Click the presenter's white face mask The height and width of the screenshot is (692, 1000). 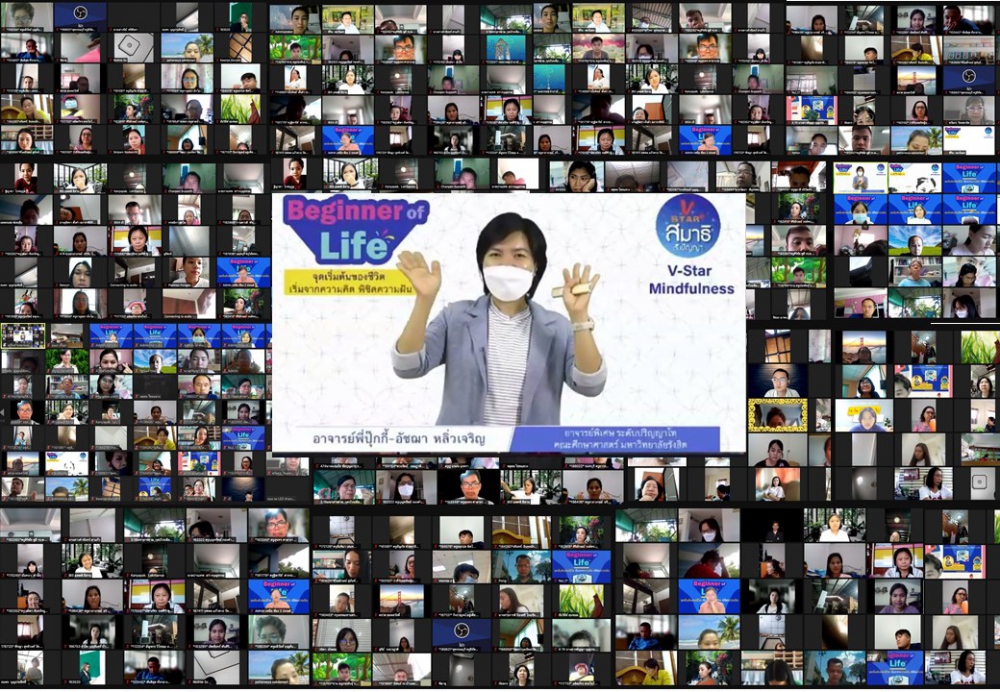pyautogui.click(x=508, y=282)
